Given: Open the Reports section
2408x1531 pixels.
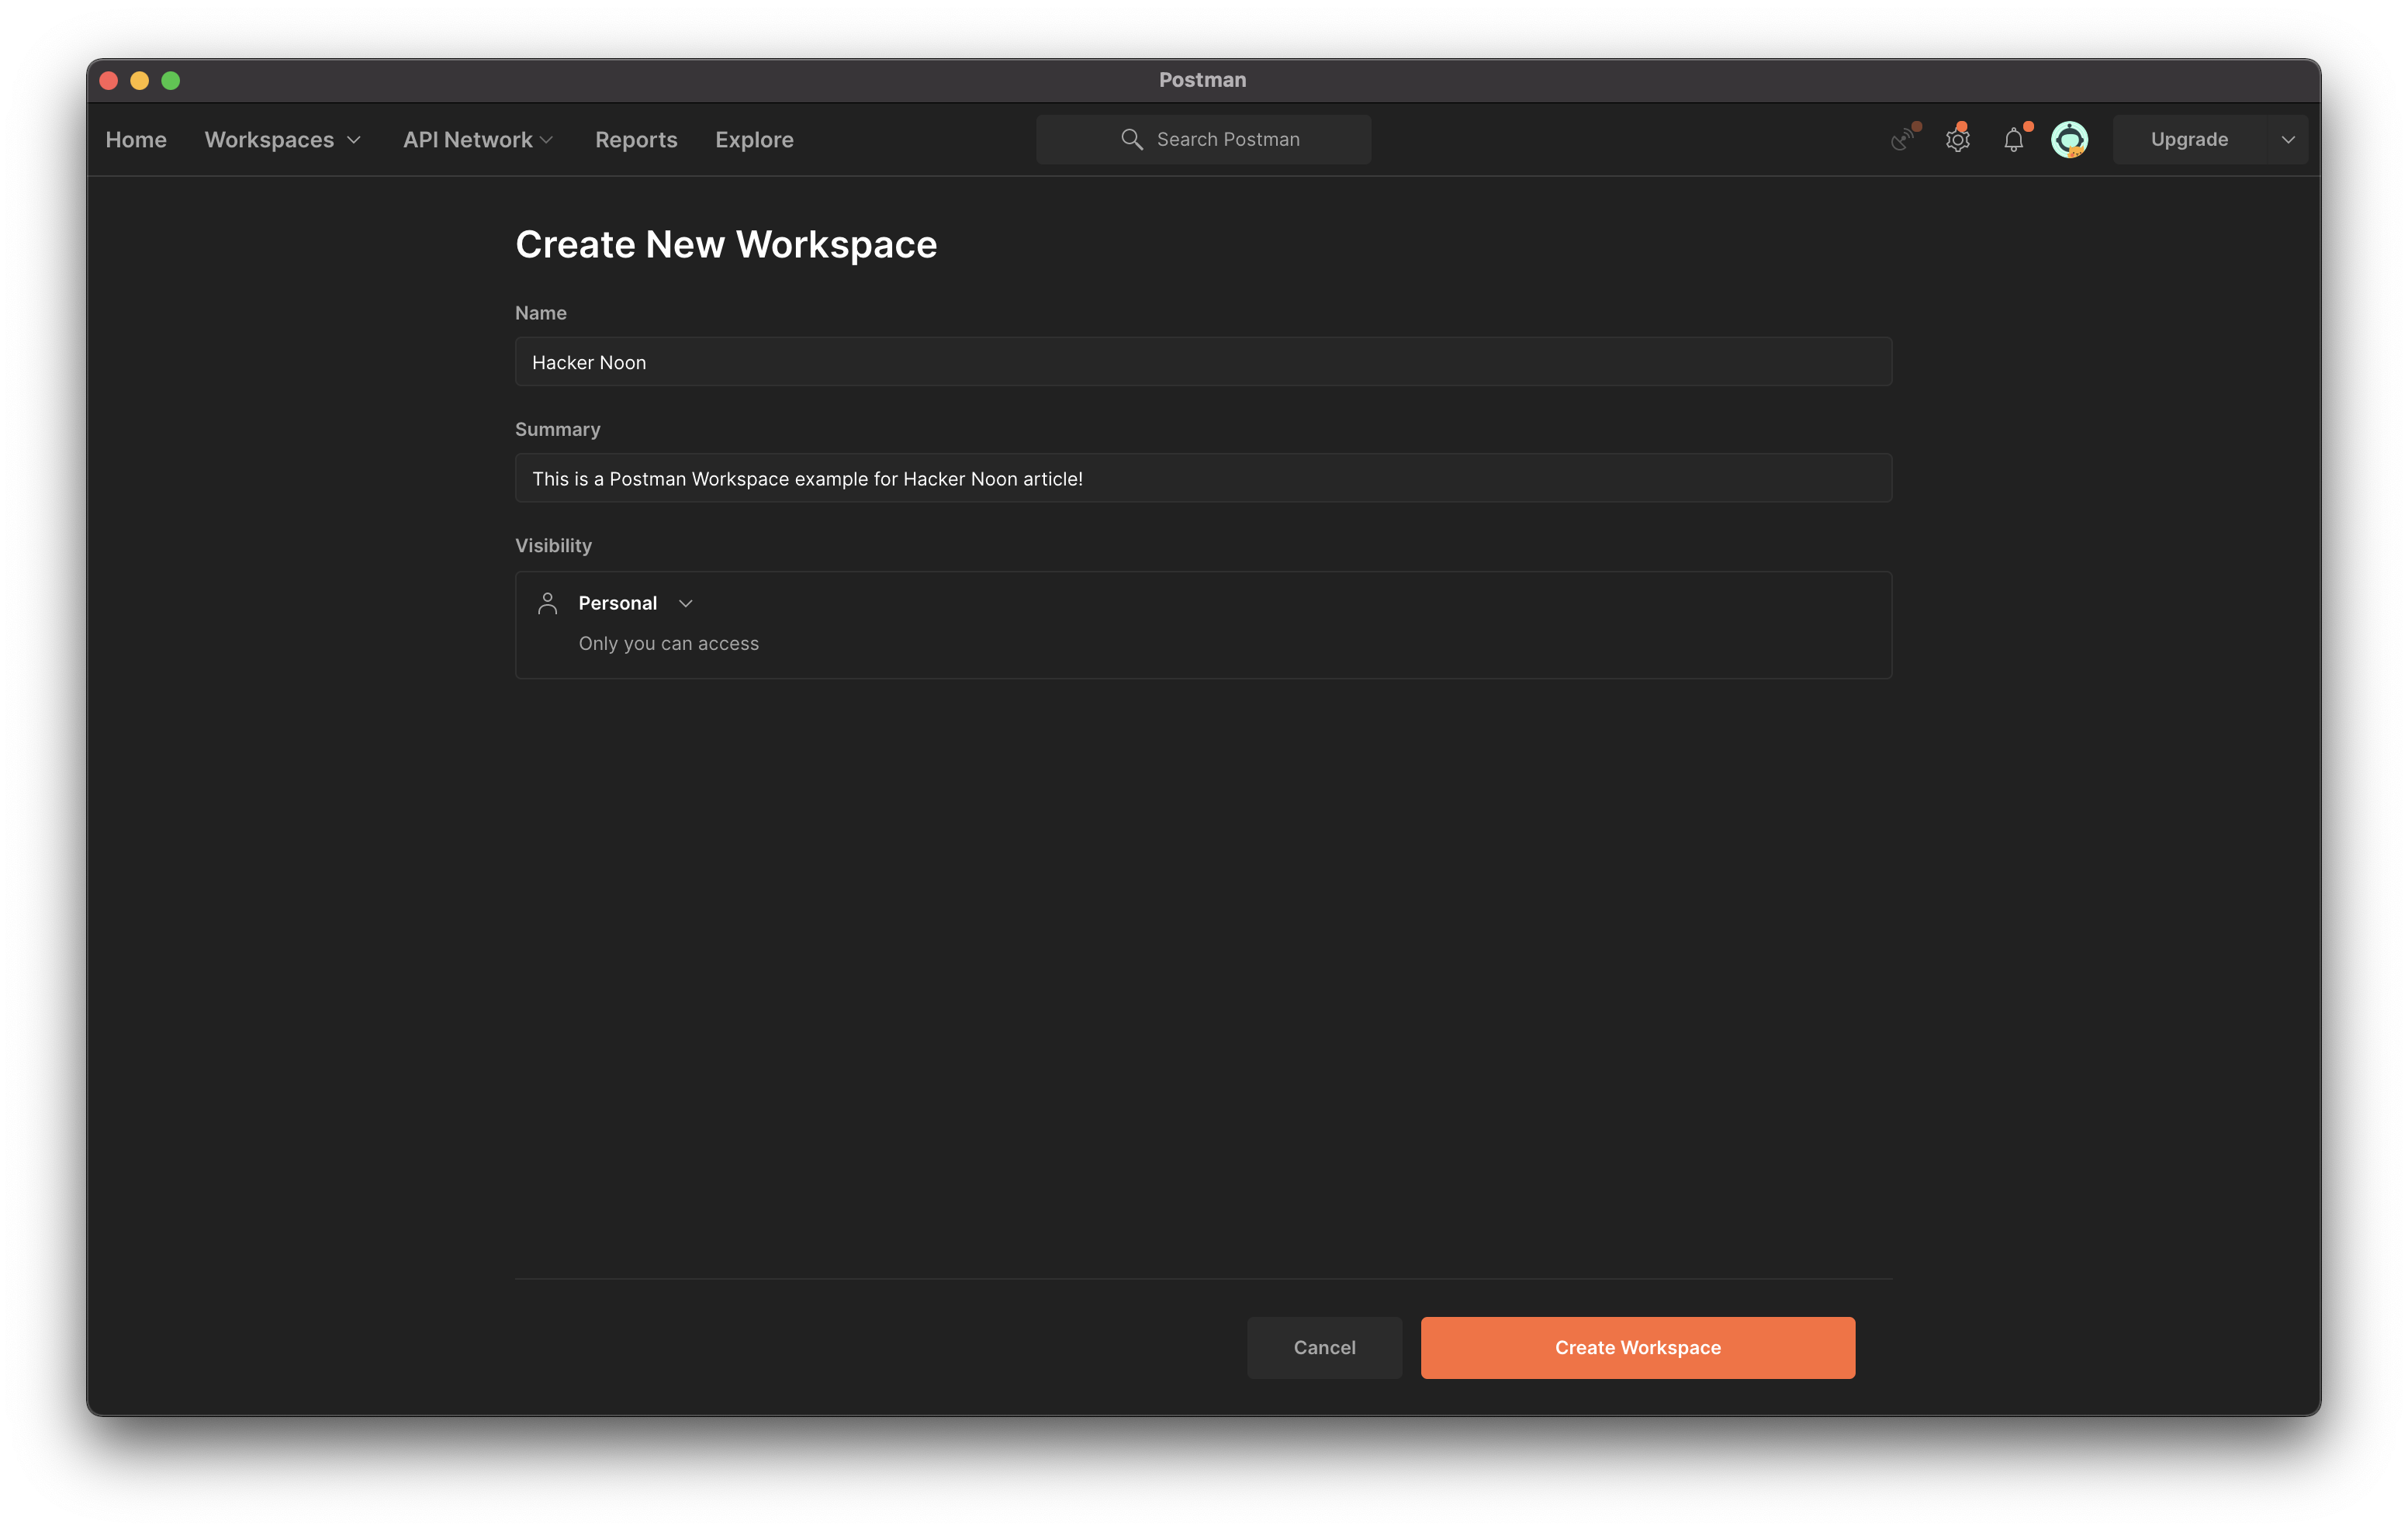Looking at the screenshot, I should click(636, 139).
